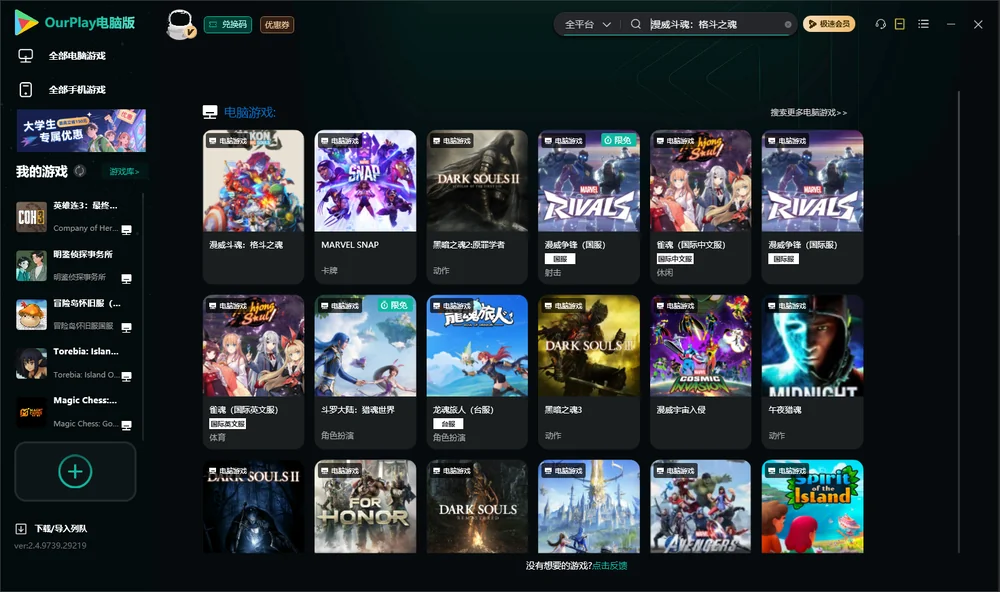Click the customer service headset icon
Viewport: 1000px width, 592px height.
(880, 24)
